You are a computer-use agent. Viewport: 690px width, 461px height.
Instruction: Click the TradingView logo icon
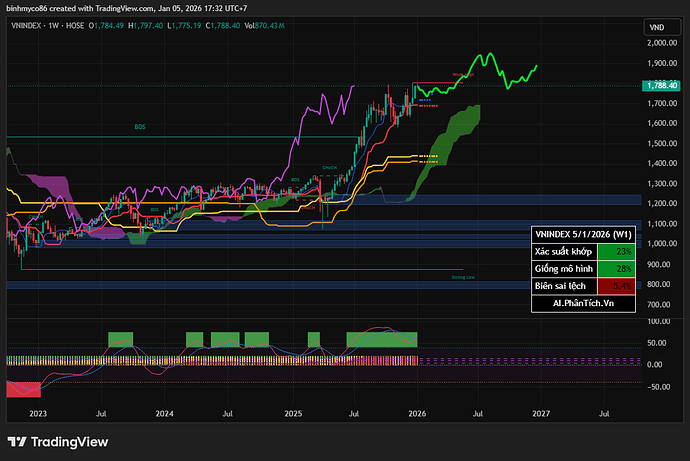click(x=17, y=442)
